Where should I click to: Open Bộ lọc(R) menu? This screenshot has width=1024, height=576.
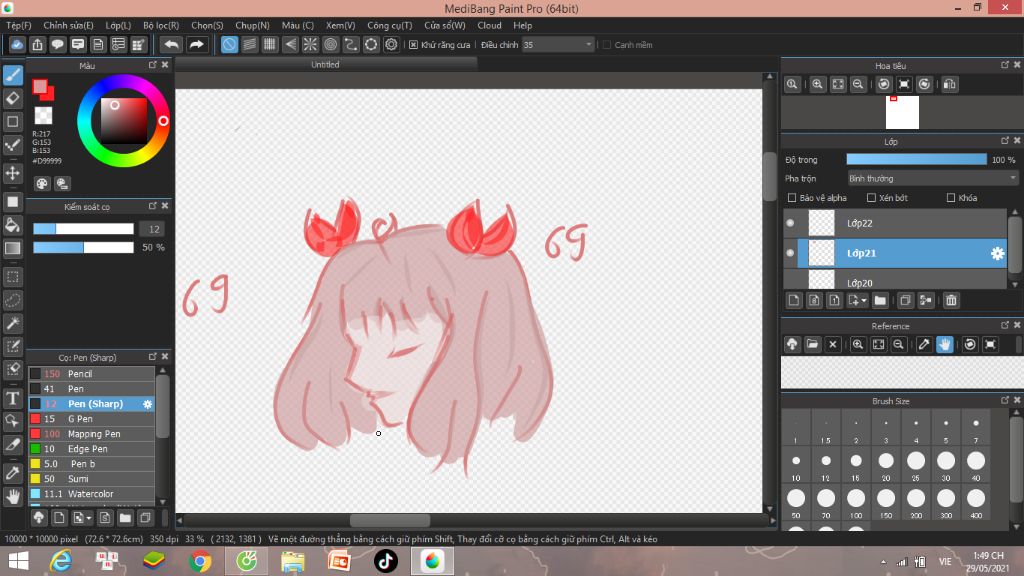pyautogui.click(x=161, y=25)
